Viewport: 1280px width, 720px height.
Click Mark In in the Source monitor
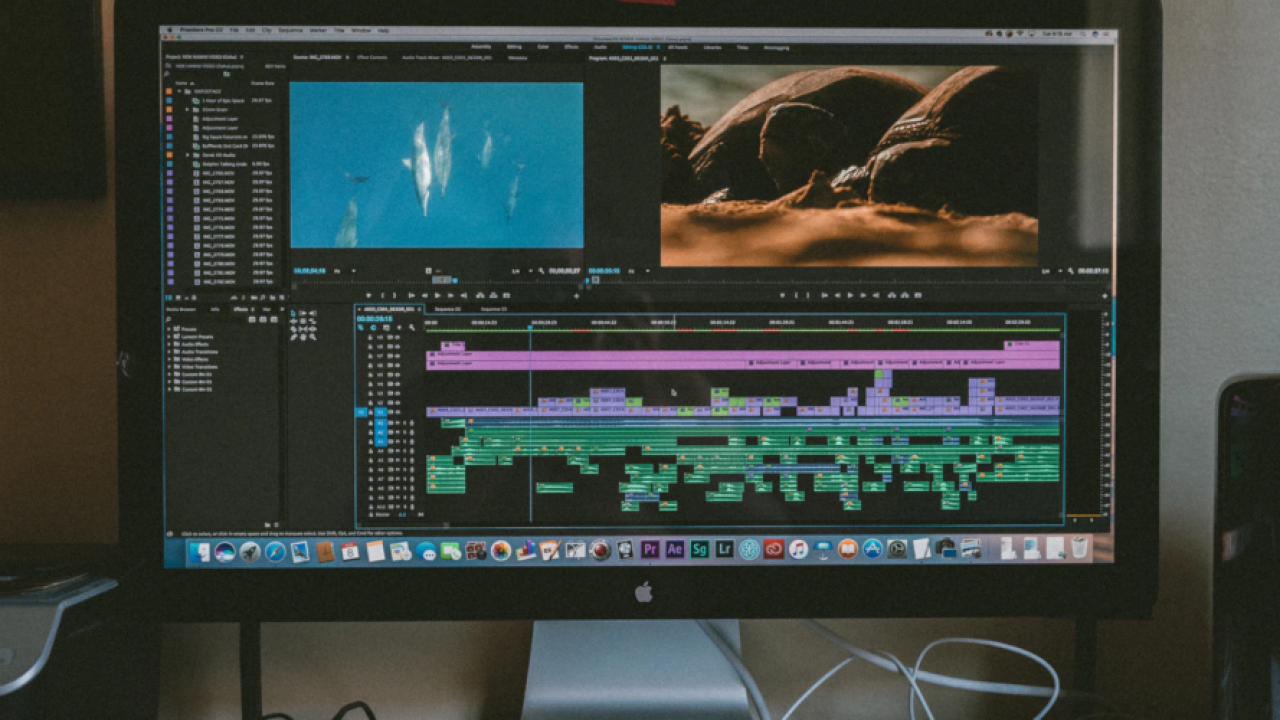382,295
